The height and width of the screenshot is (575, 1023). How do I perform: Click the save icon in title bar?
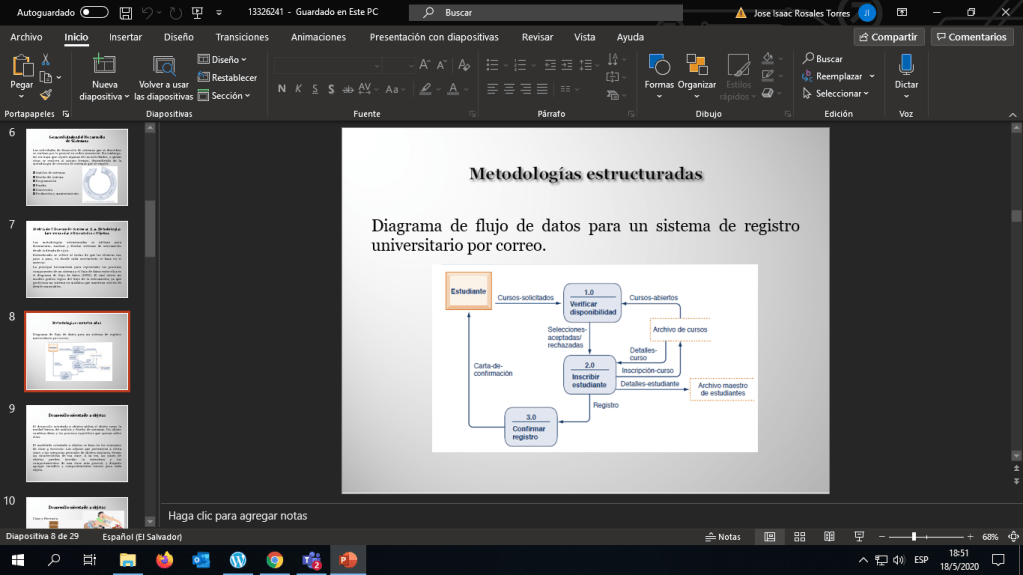pos(125,12)
